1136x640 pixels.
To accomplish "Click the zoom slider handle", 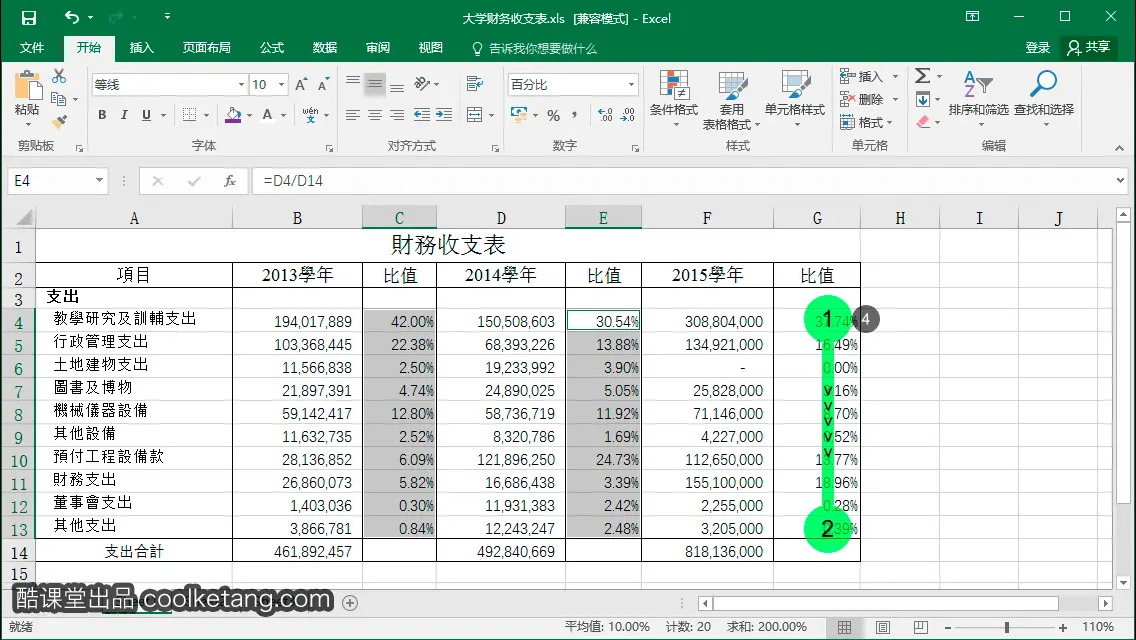I will [1006, 628].
